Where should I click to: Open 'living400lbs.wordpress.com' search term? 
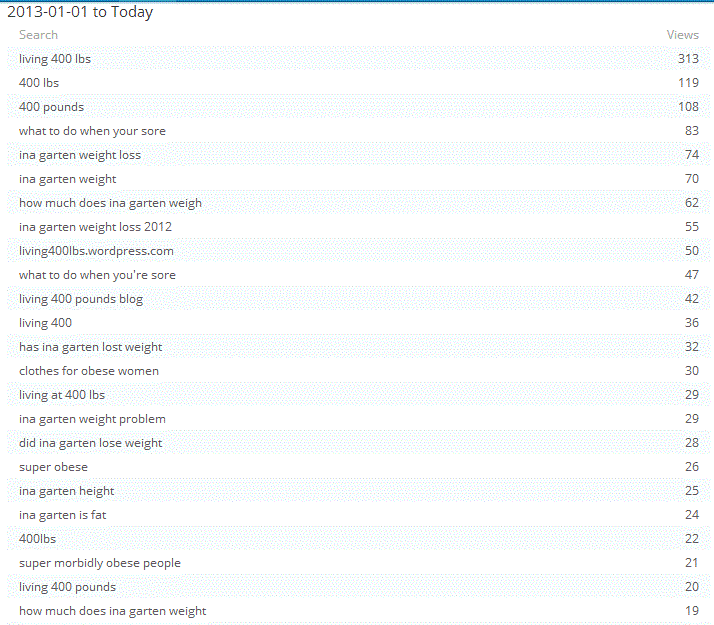point(96,251)
